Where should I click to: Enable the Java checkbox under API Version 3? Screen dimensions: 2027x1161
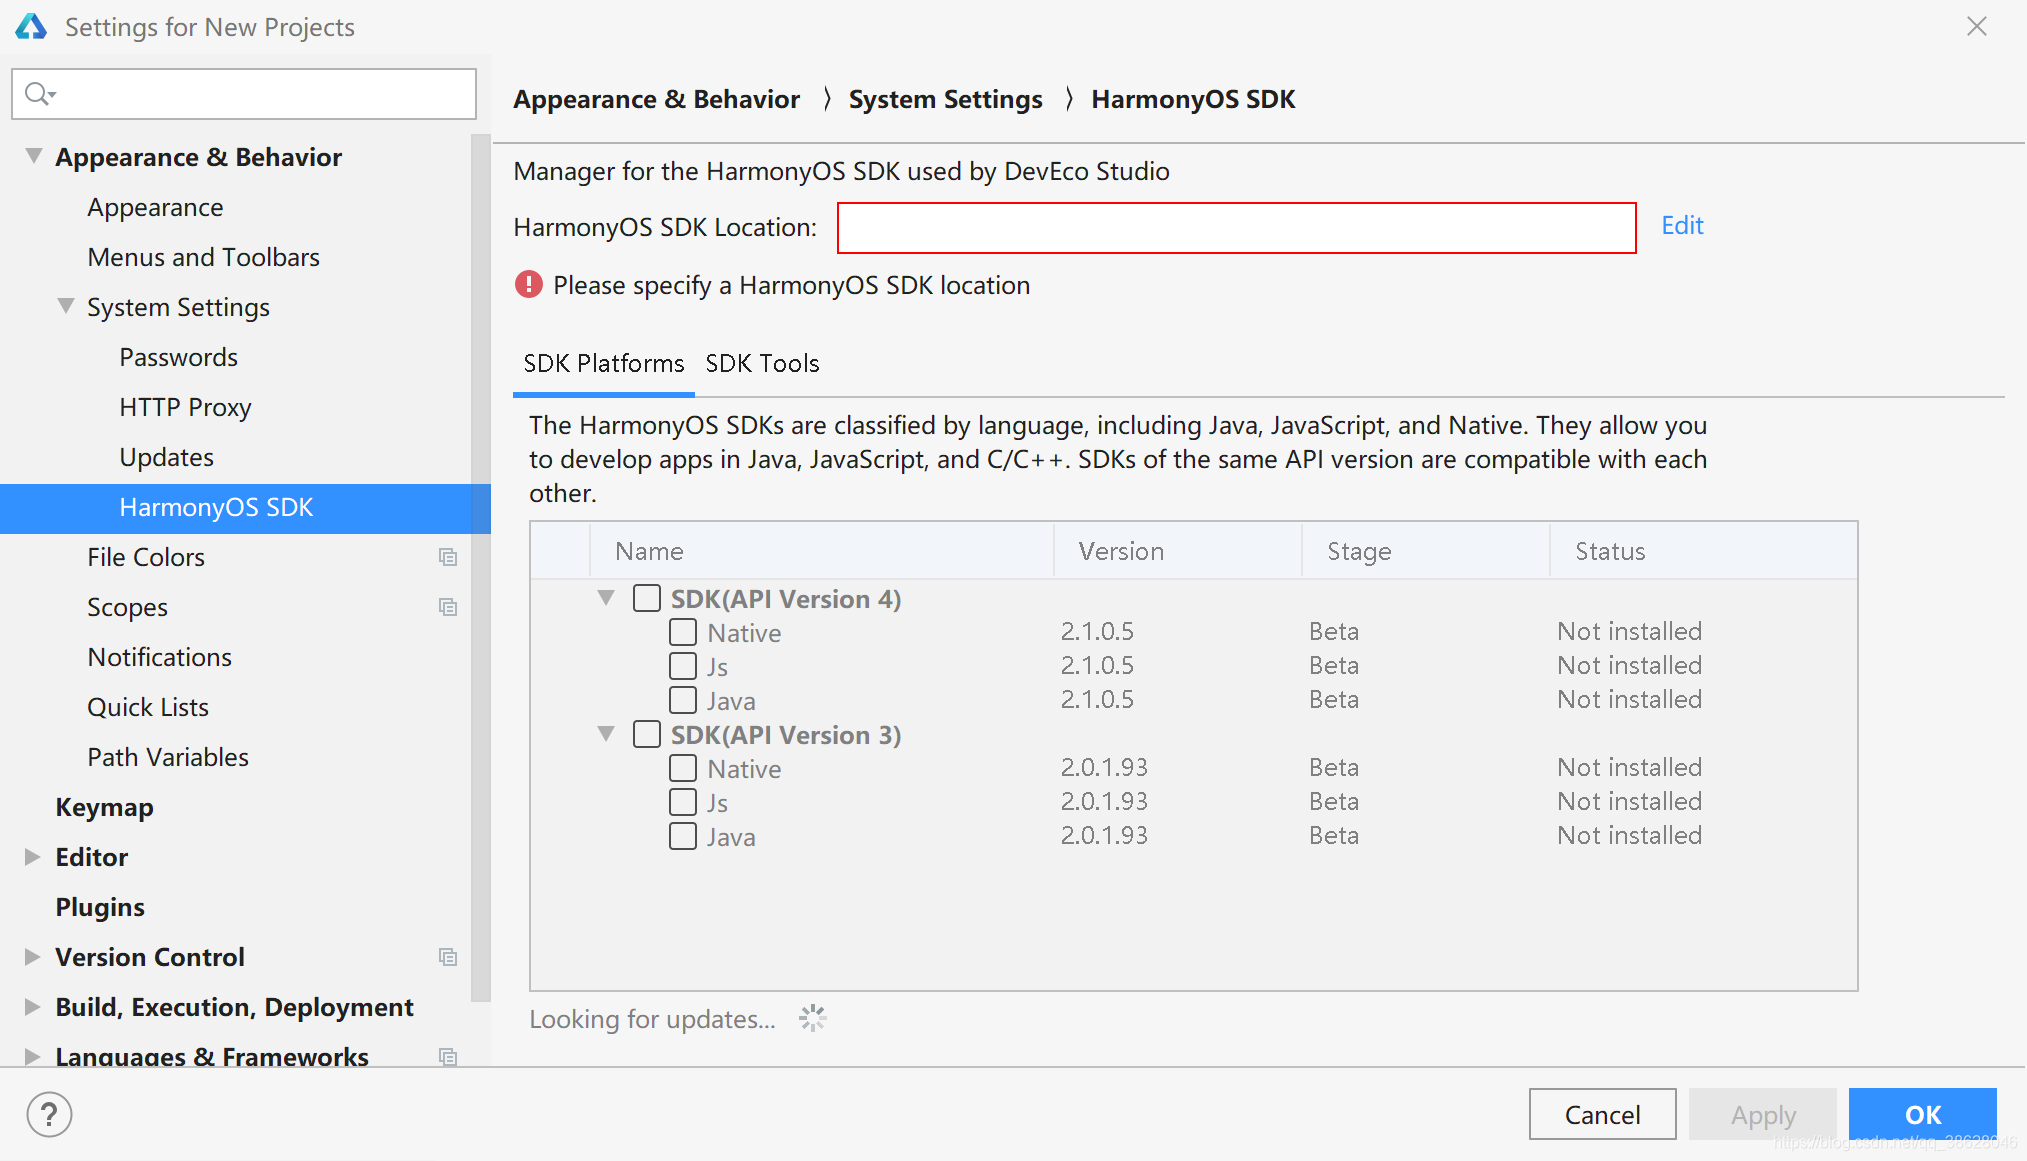click(x=683, y=836)
